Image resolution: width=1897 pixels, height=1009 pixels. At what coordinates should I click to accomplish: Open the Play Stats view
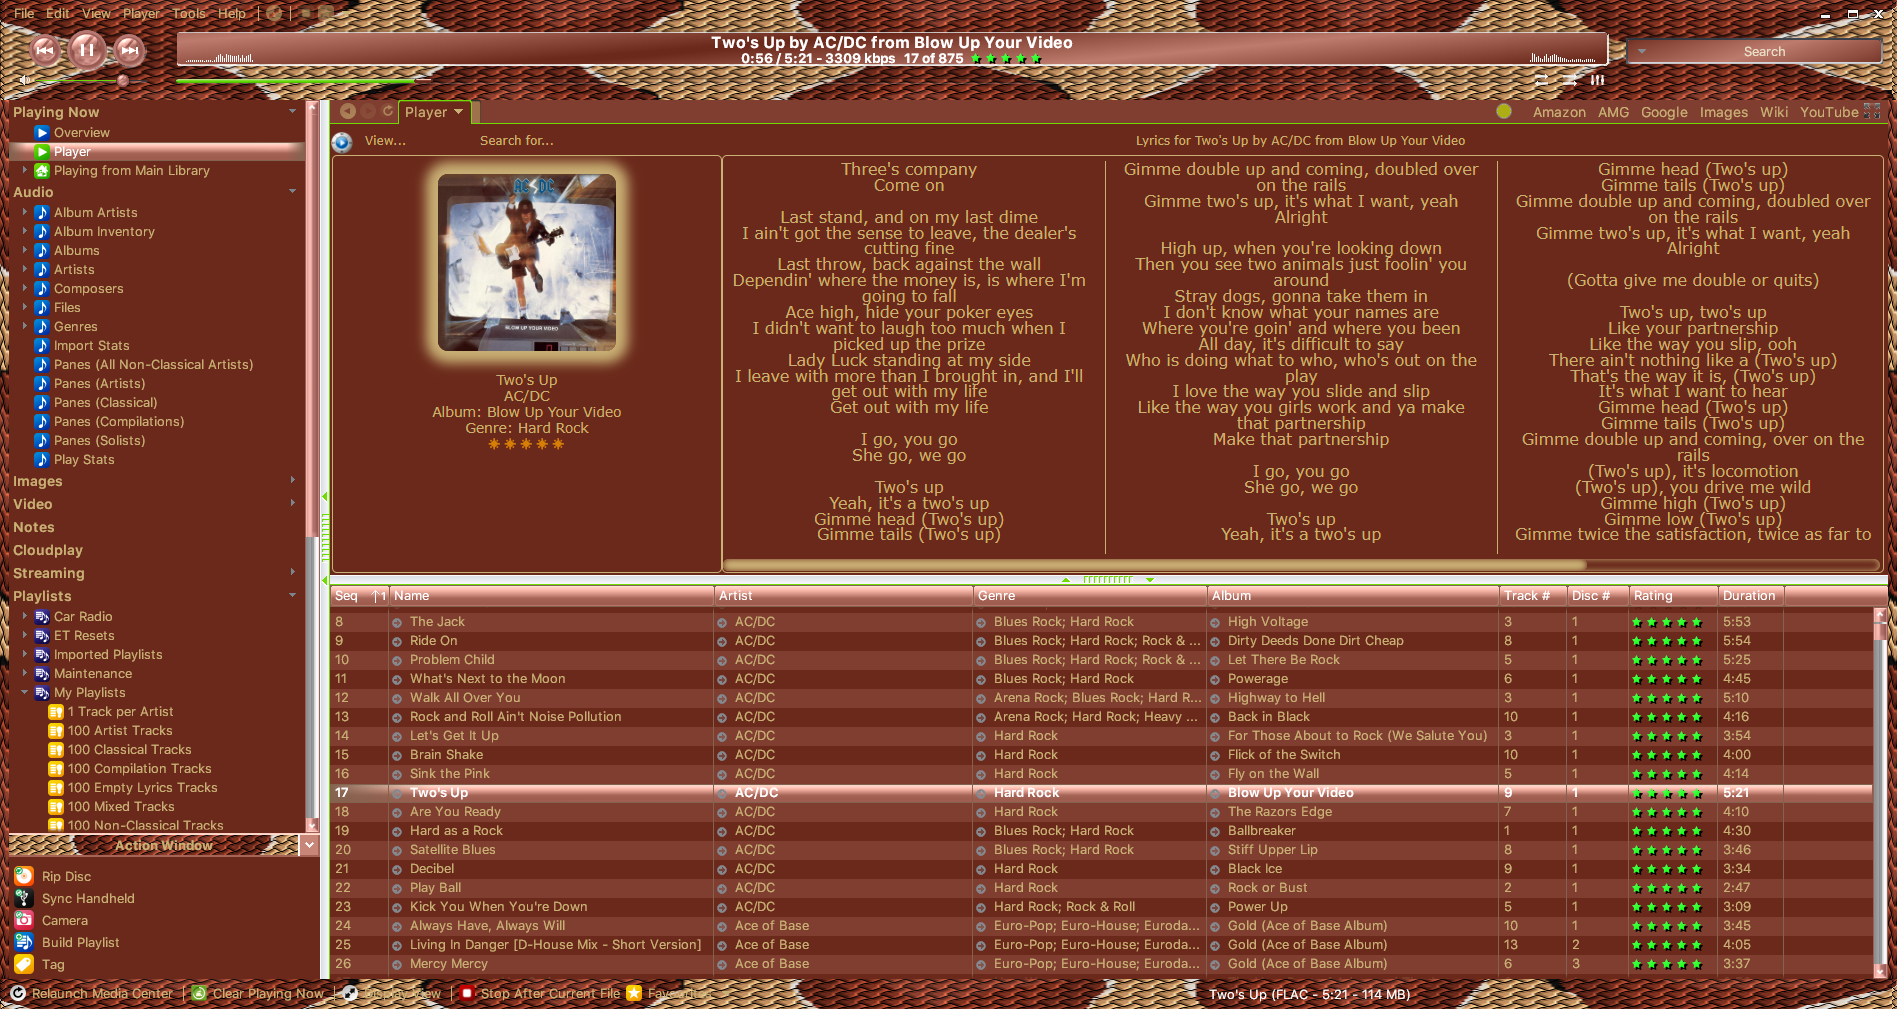click(x=84, y=459)
